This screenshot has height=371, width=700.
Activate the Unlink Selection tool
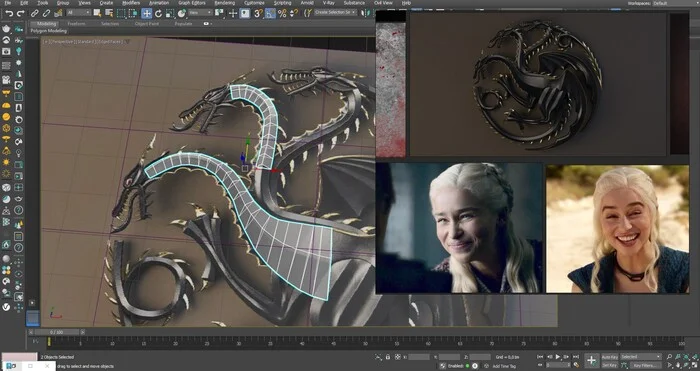pyautogui.click(x=46, y=13)
